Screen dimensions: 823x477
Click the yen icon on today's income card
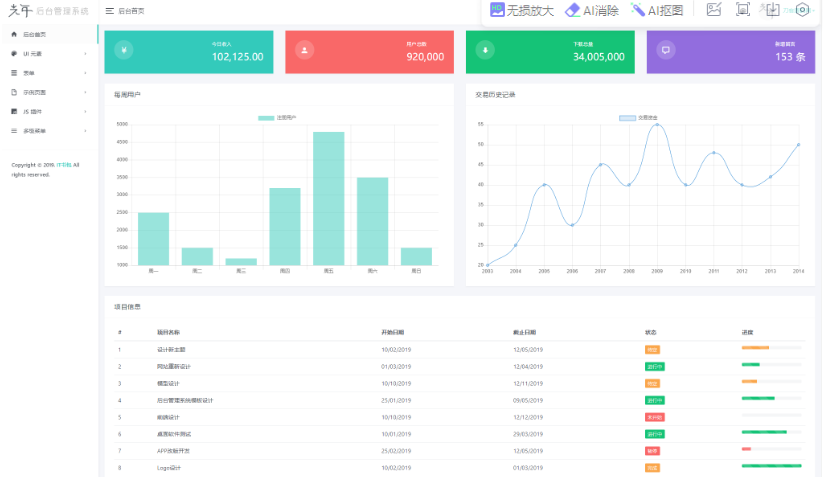tap(124, 50)
